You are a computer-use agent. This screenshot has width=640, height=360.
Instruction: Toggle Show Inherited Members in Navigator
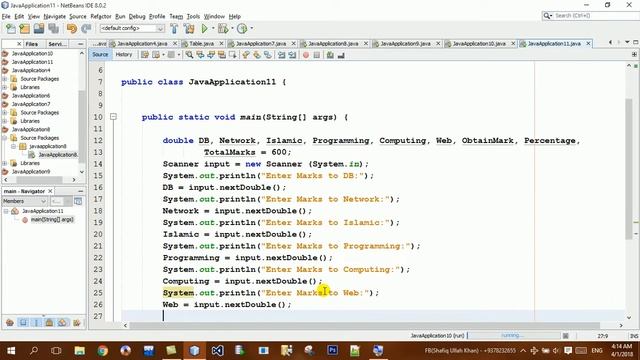10,322
